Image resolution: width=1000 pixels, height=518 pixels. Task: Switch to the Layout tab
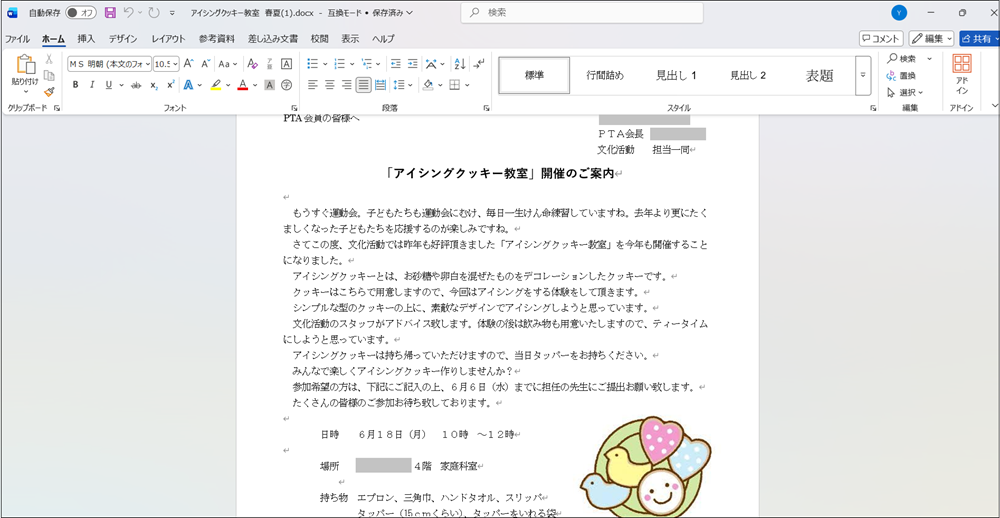(x=168, y=38)
